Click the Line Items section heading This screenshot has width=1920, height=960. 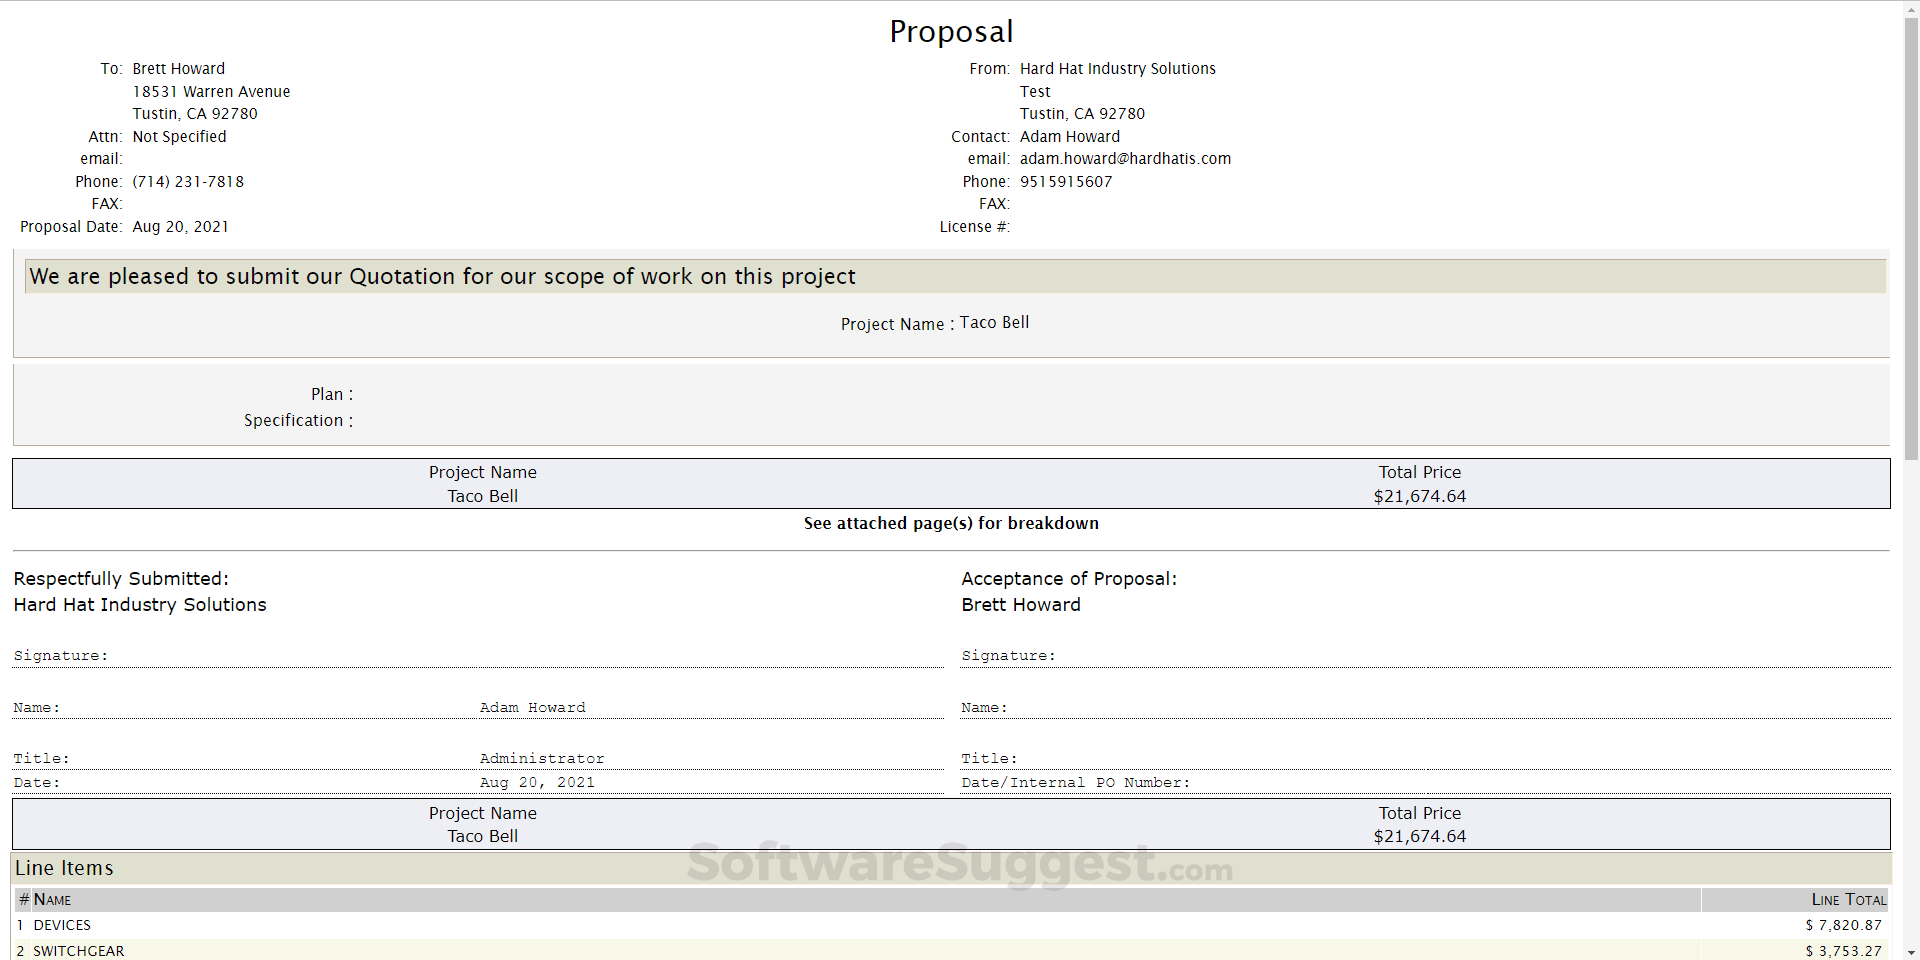coord(64,868)
